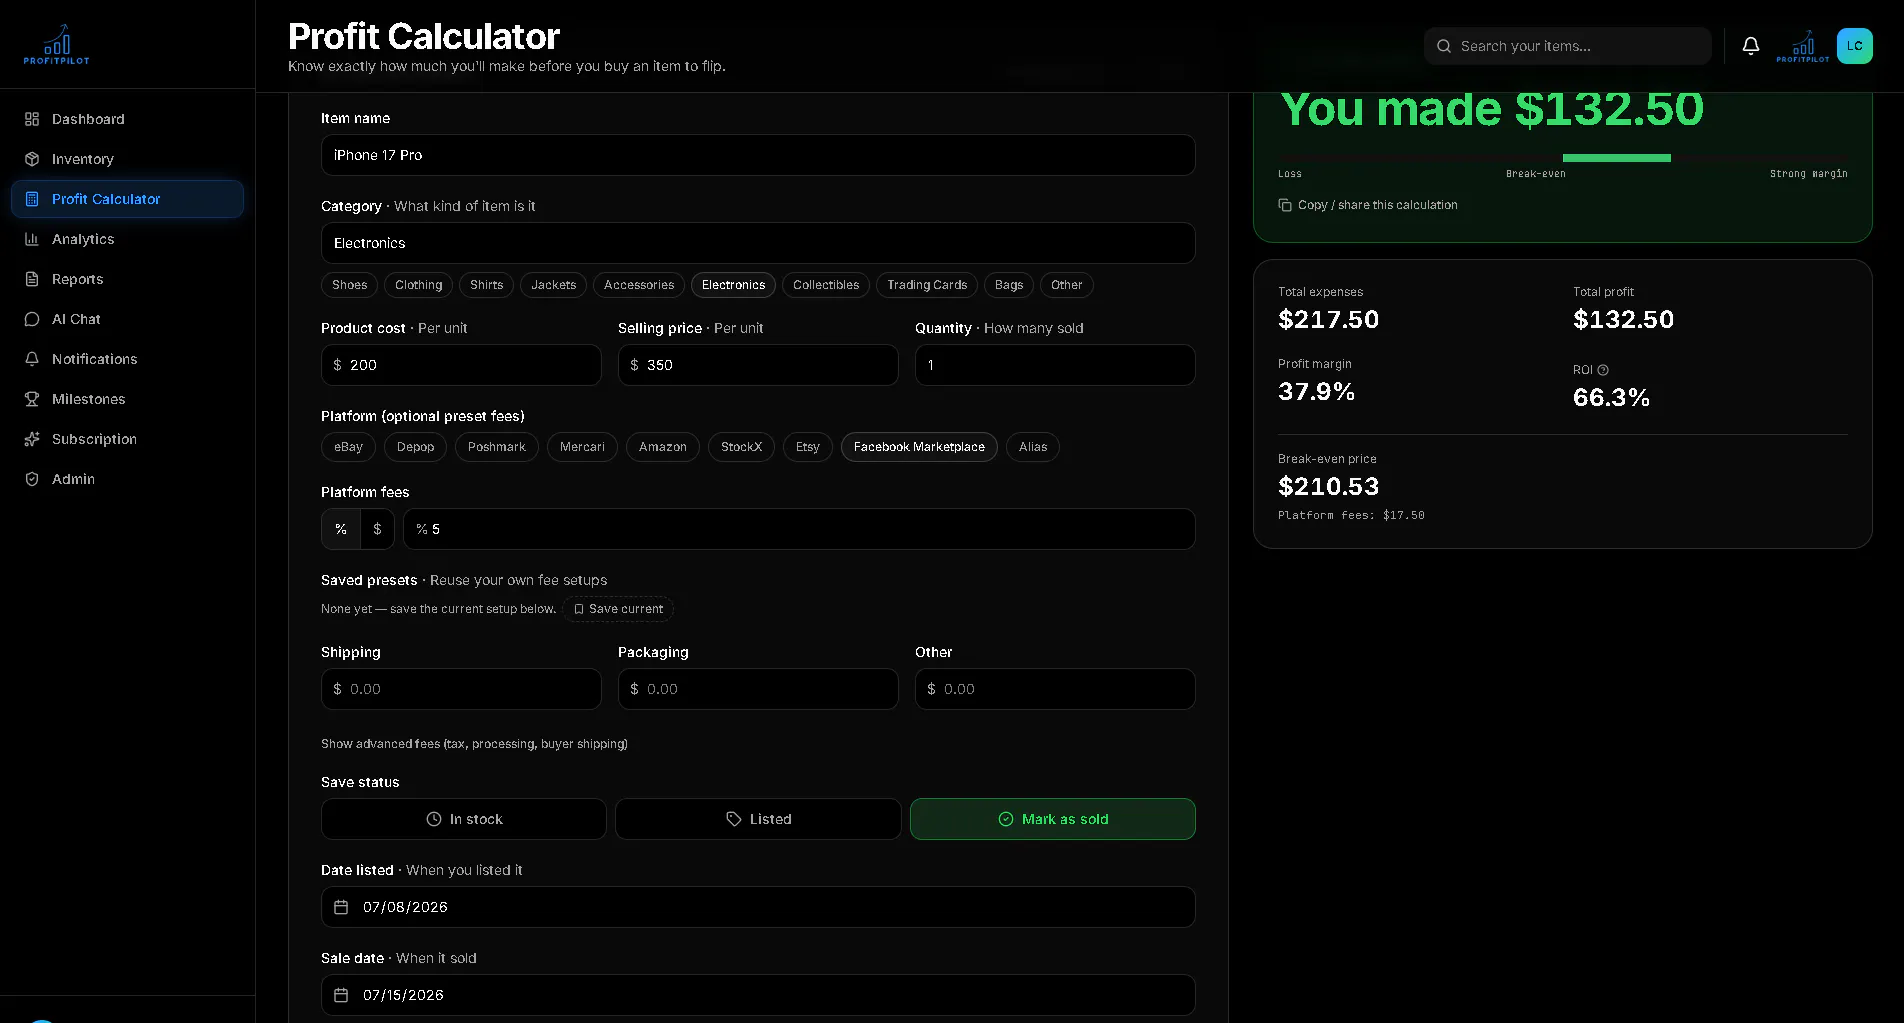The height and width of the screenshot is (1023, 1904).
Task: Open the Date listed date picker field
Action: pyautogui.click(x=758, y=907)
